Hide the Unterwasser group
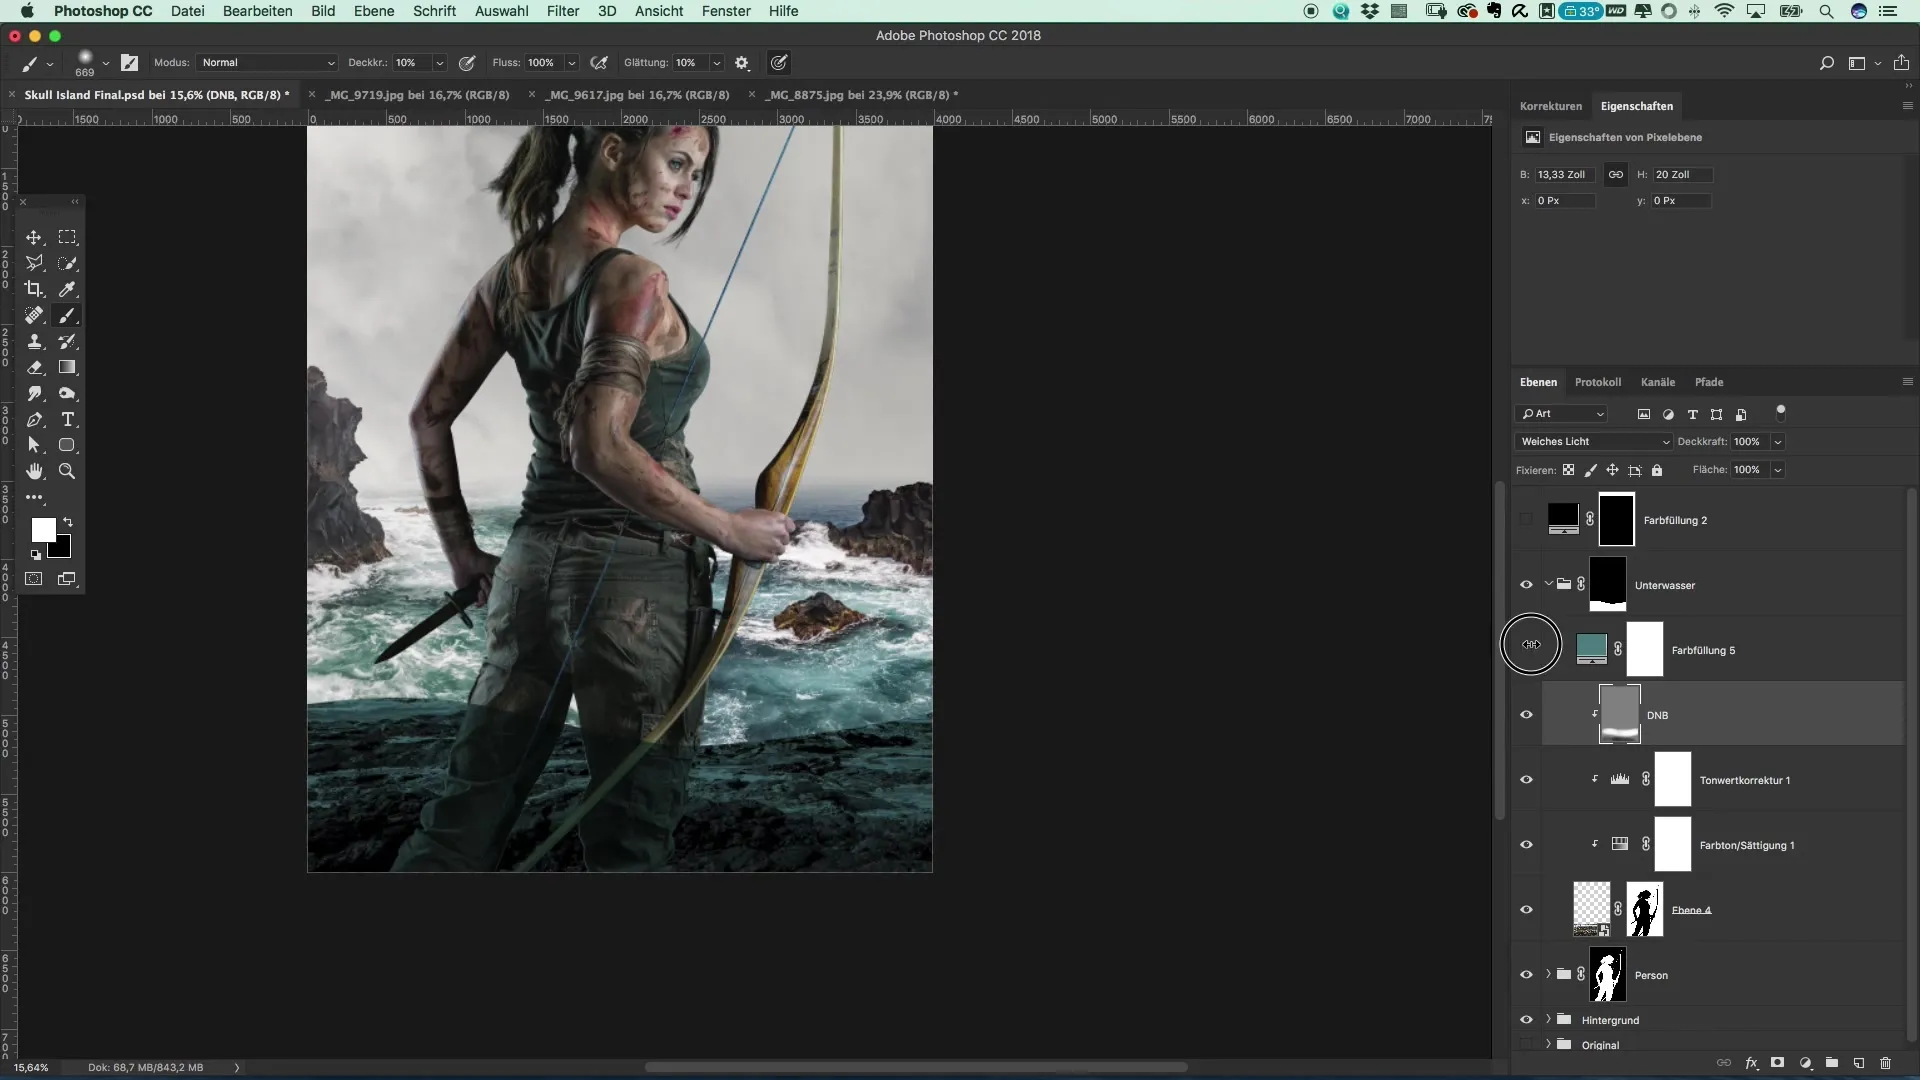Viewport: 1920px width, 1080px height. [x=1526, y=585]
